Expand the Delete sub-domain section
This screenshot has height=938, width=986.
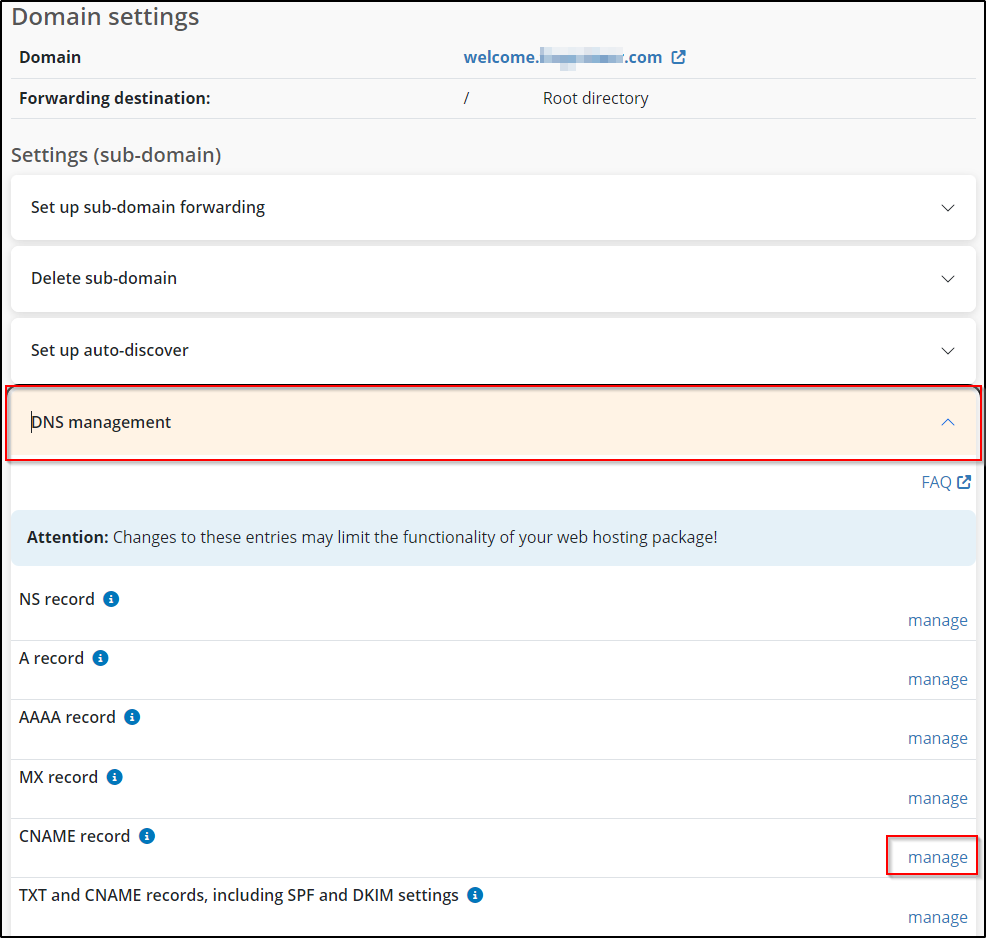[x=948, y=279]
